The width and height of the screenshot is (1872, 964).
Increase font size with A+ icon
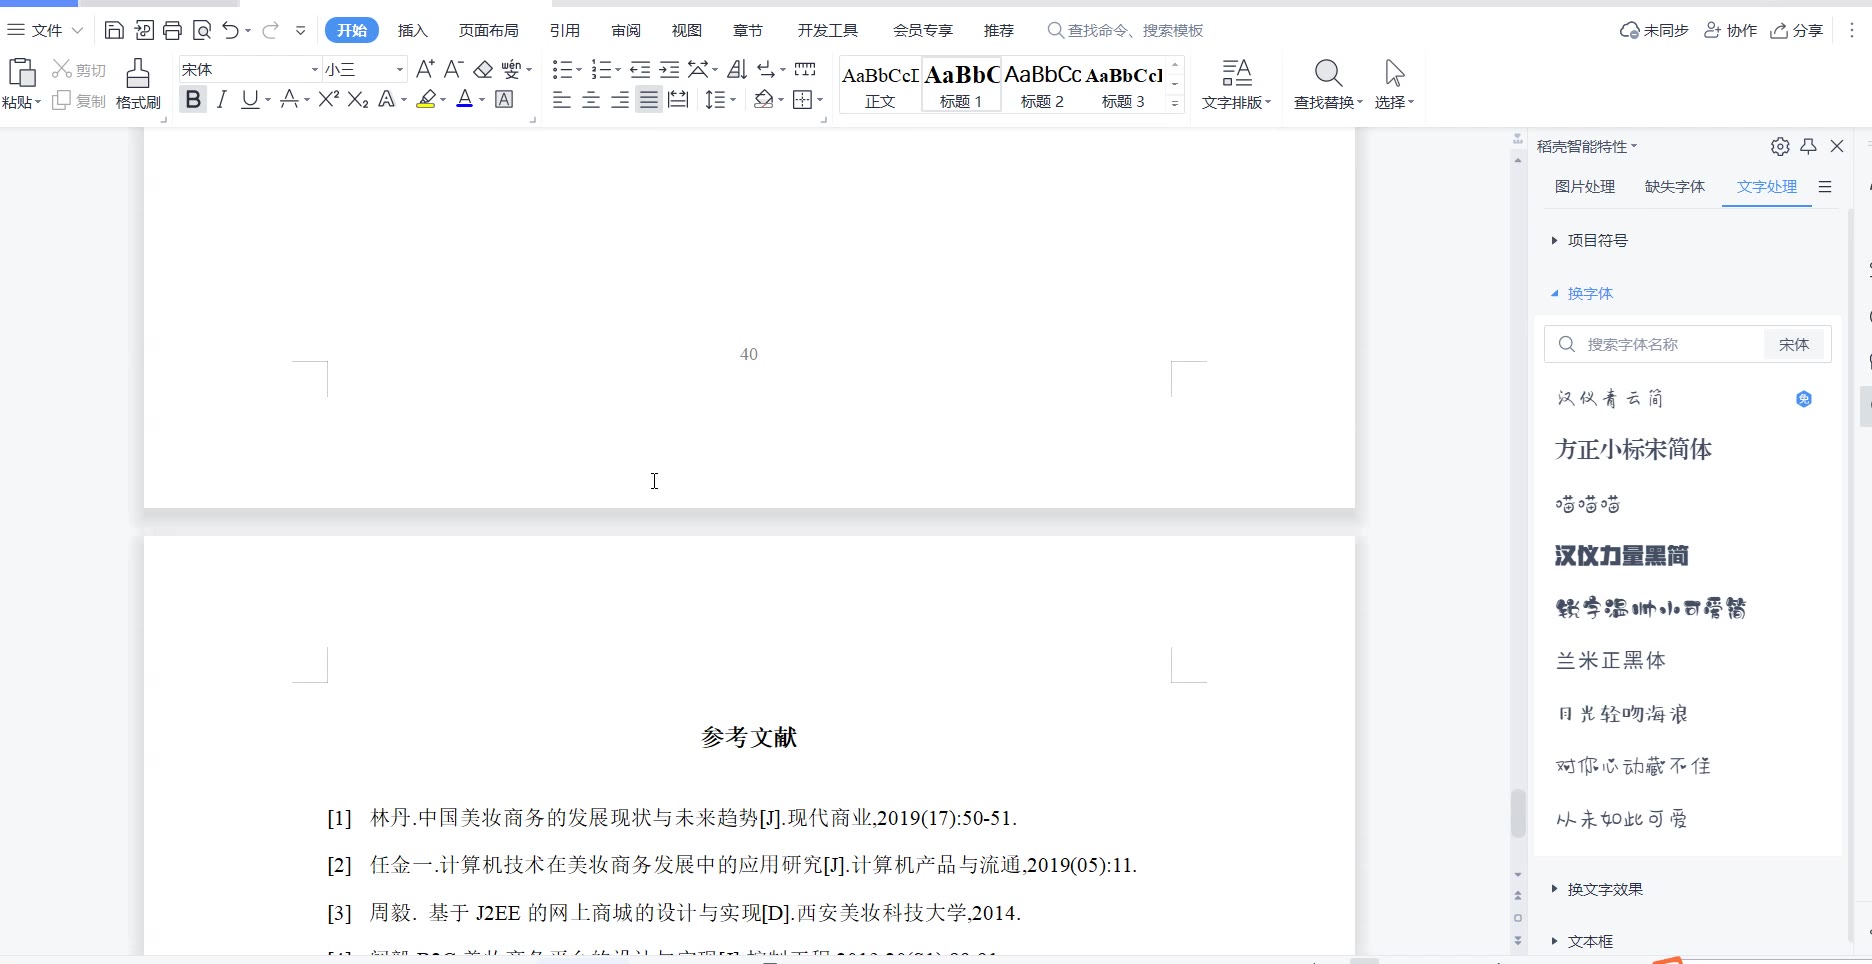[425, 69]
